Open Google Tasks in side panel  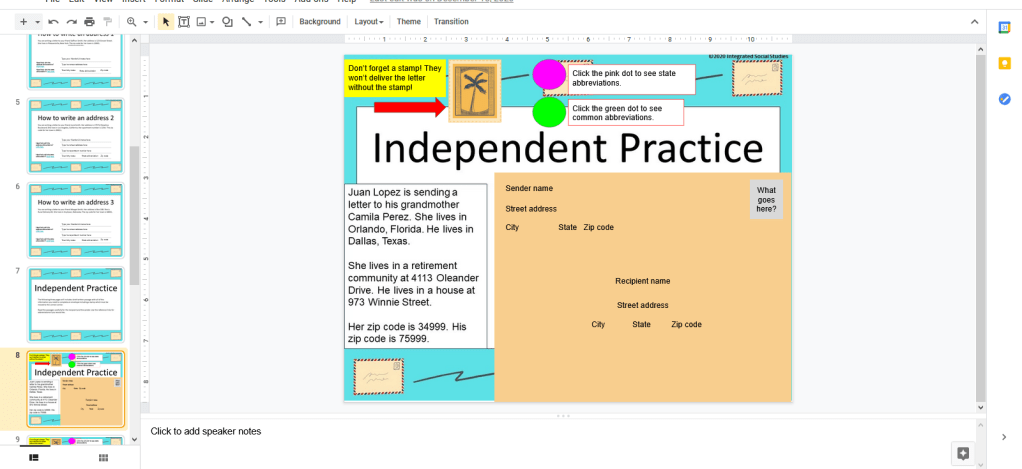(x=1005, y=99)
